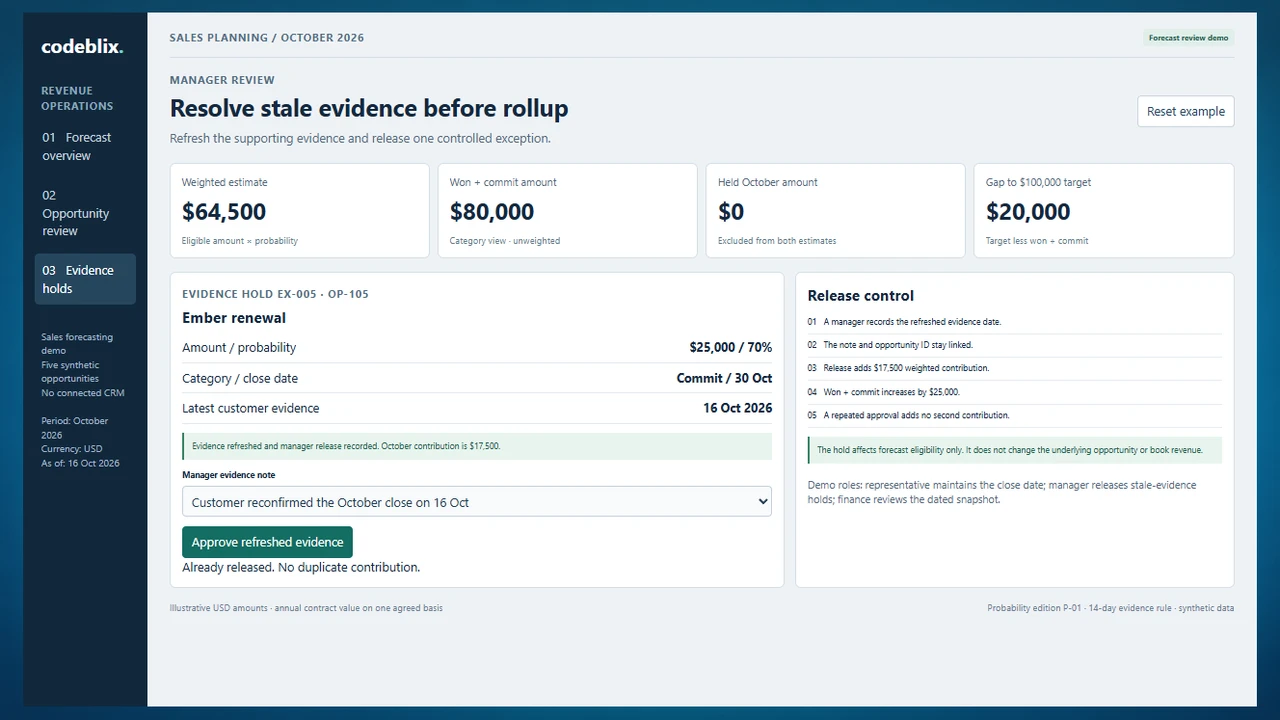Click the Demo roles description text
Screen dimensions: 1280x720
(x=1002, y=492)
